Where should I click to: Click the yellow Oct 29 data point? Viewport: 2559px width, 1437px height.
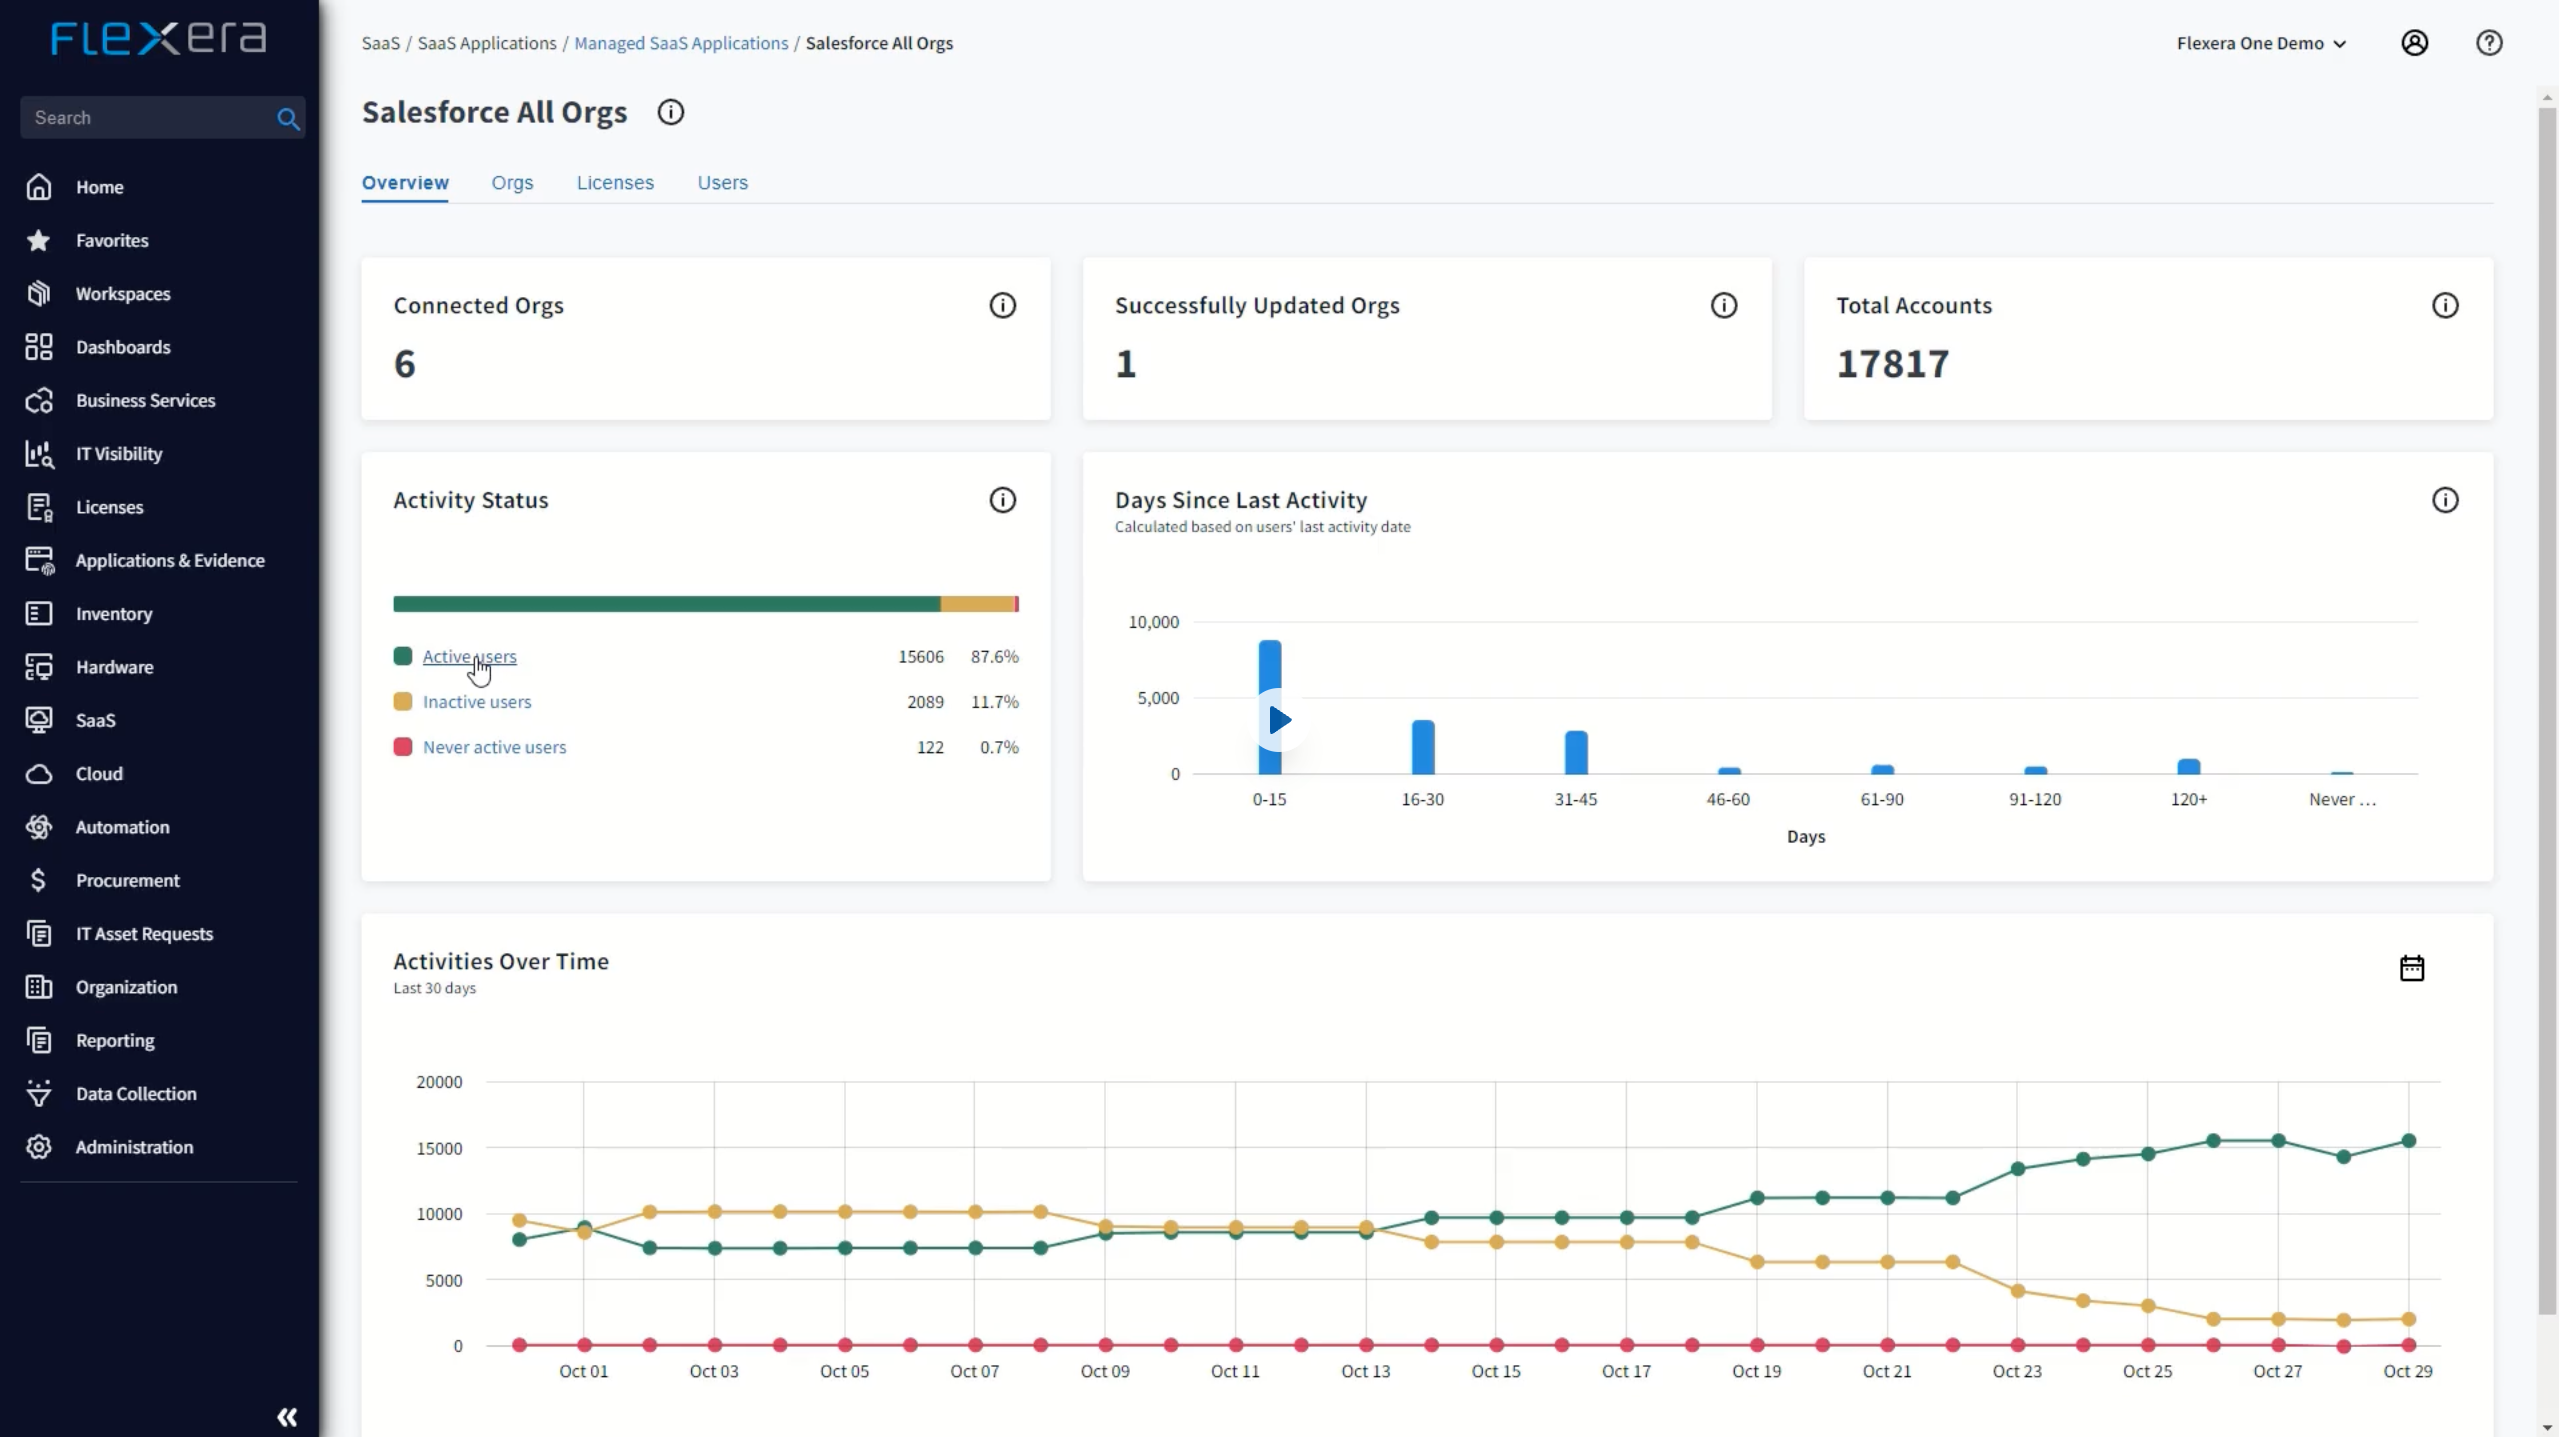point(2408,1319)
